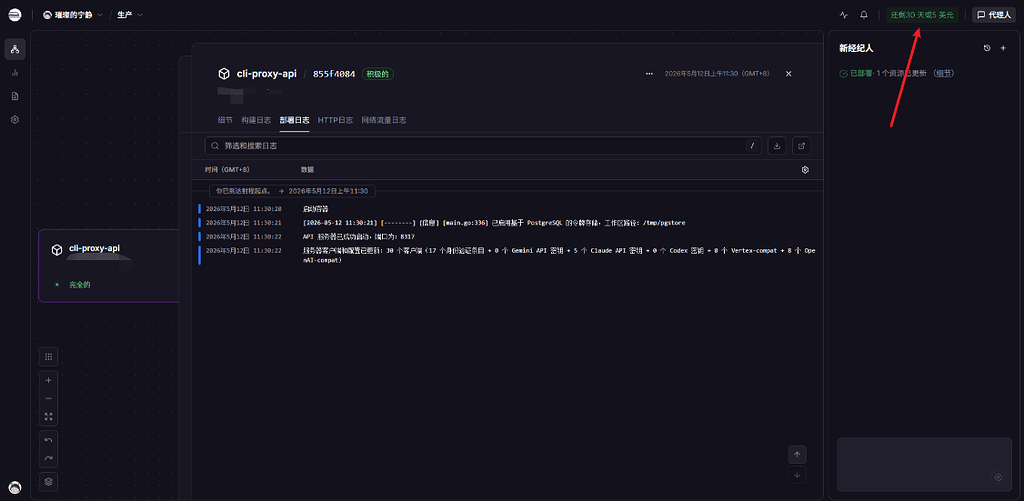
Task: Select the architecture view sidebar icon
Action: [15, 49]
